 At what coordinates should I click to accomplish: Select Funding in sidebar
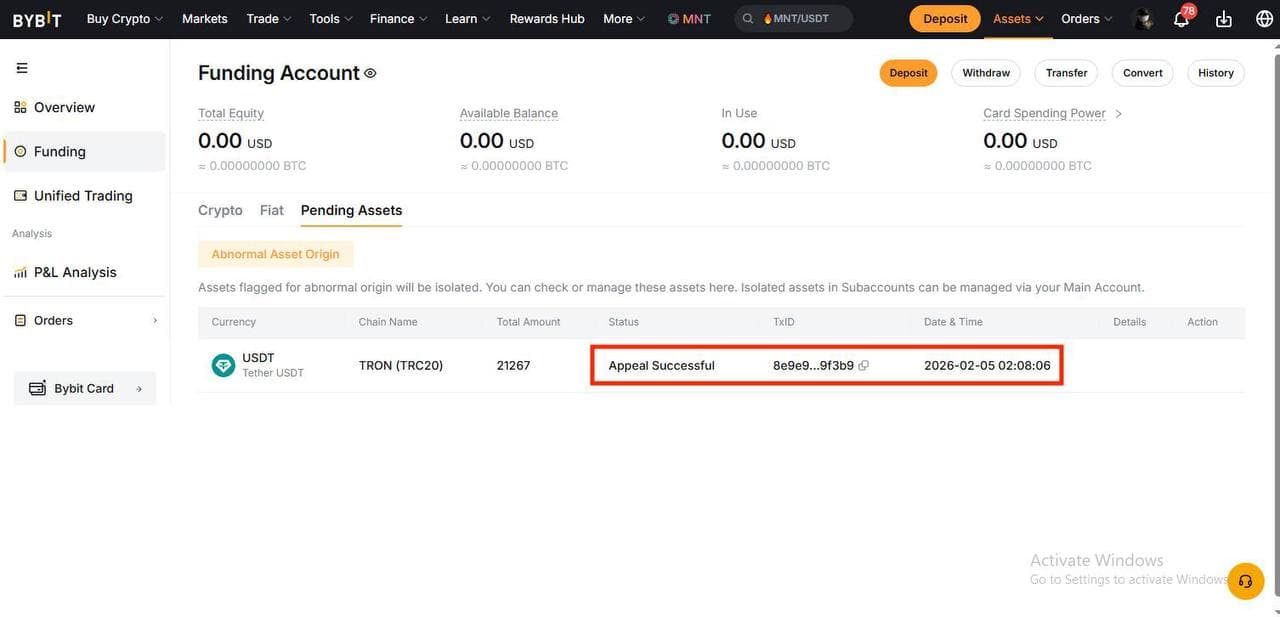[x=84, y=152]
